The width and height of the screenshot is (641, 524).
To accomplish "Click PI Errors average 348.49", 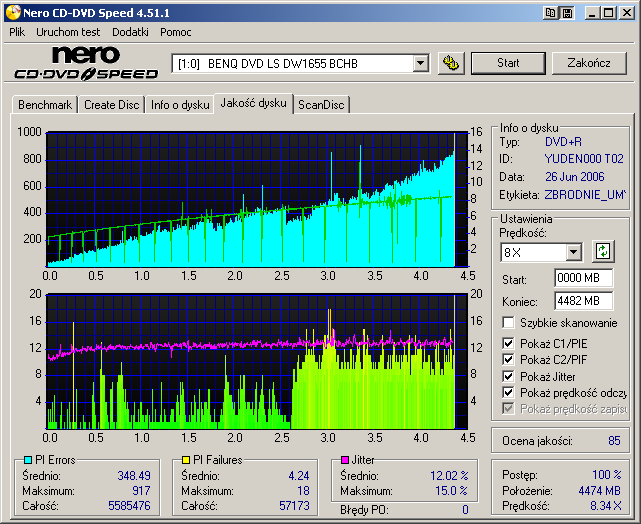I will [134, 475].
